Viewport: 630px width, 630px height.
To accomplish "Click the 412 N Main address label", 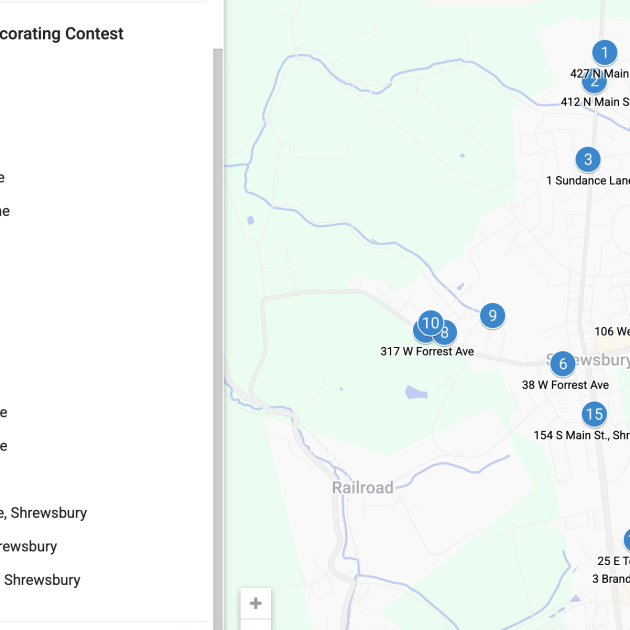I will coord(595,102).
